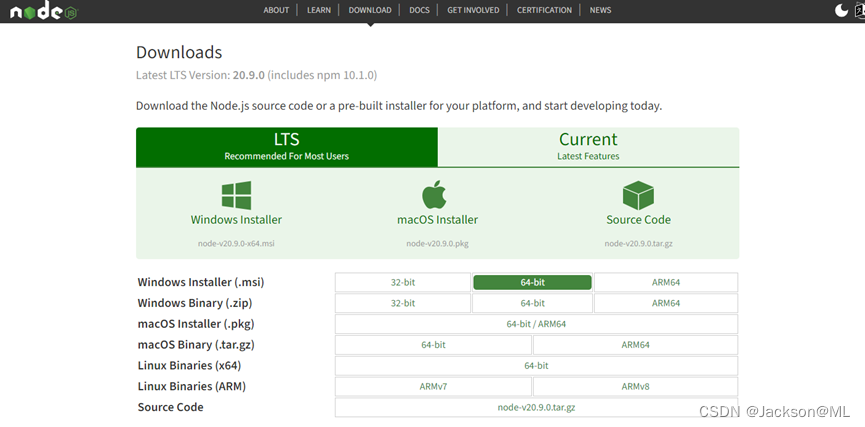Click the node-v20.9.0.tar.gz source link
This screenshot has width=865, height=427.
click(x=536, y=407)
